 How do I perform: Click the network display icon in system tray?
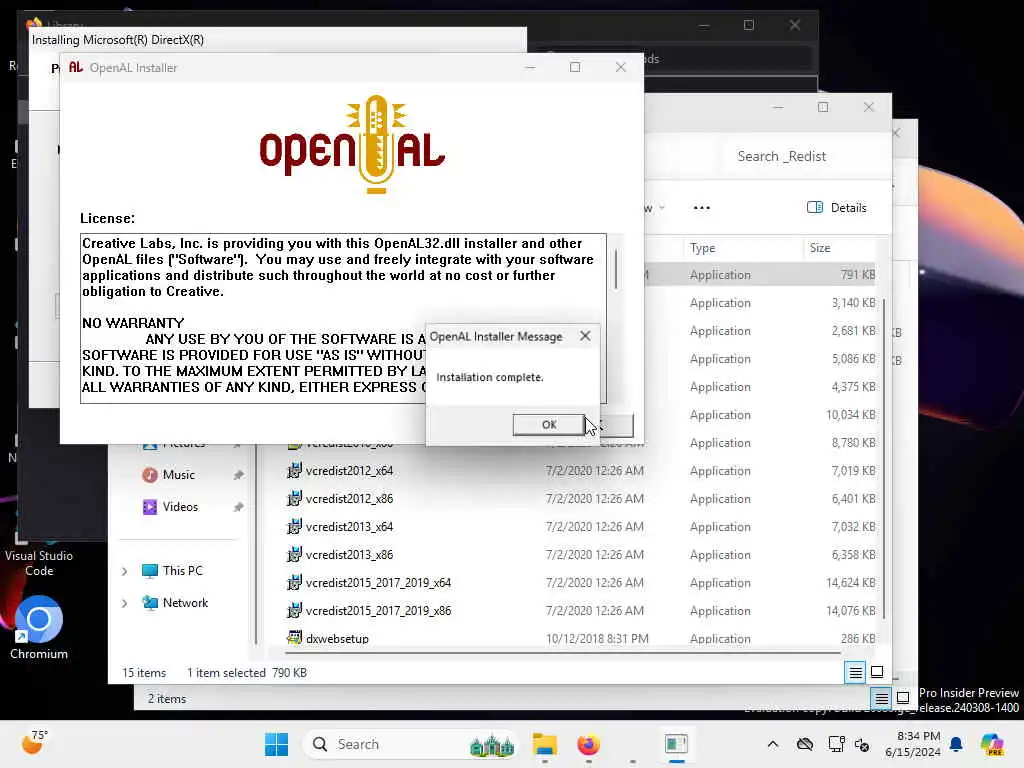[x=836, y=744]
